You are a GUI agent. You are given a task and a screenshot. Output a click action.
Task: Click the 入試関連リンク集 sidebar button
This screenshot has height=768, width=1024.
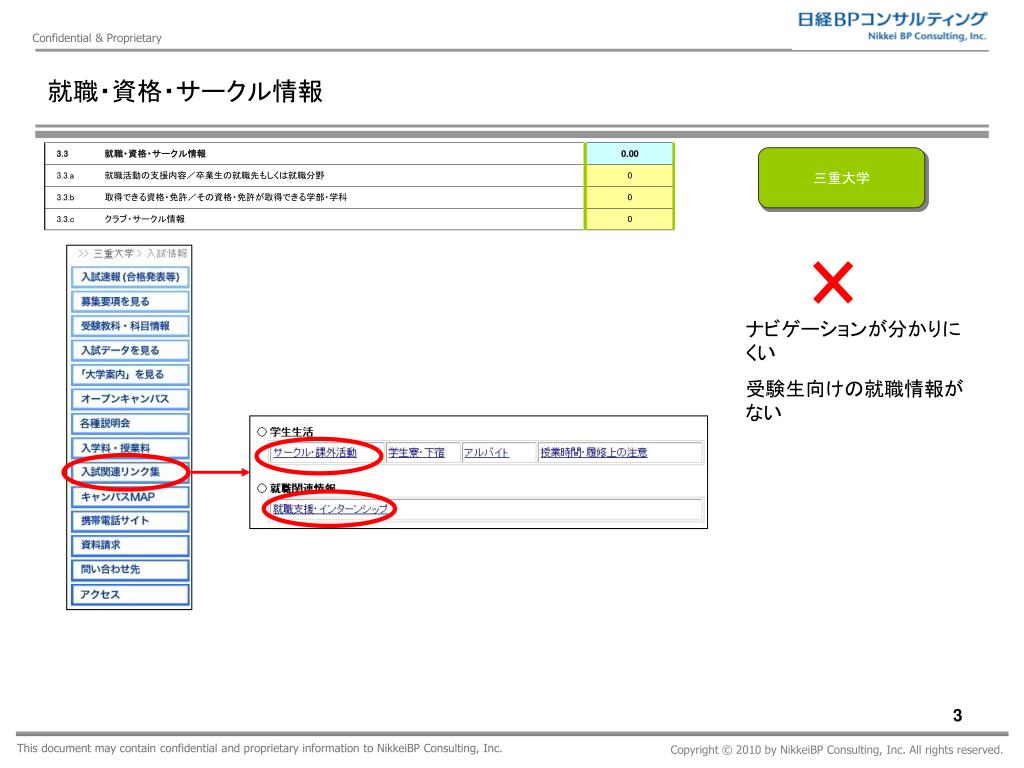pyautogui.click(x=130, y=472)
